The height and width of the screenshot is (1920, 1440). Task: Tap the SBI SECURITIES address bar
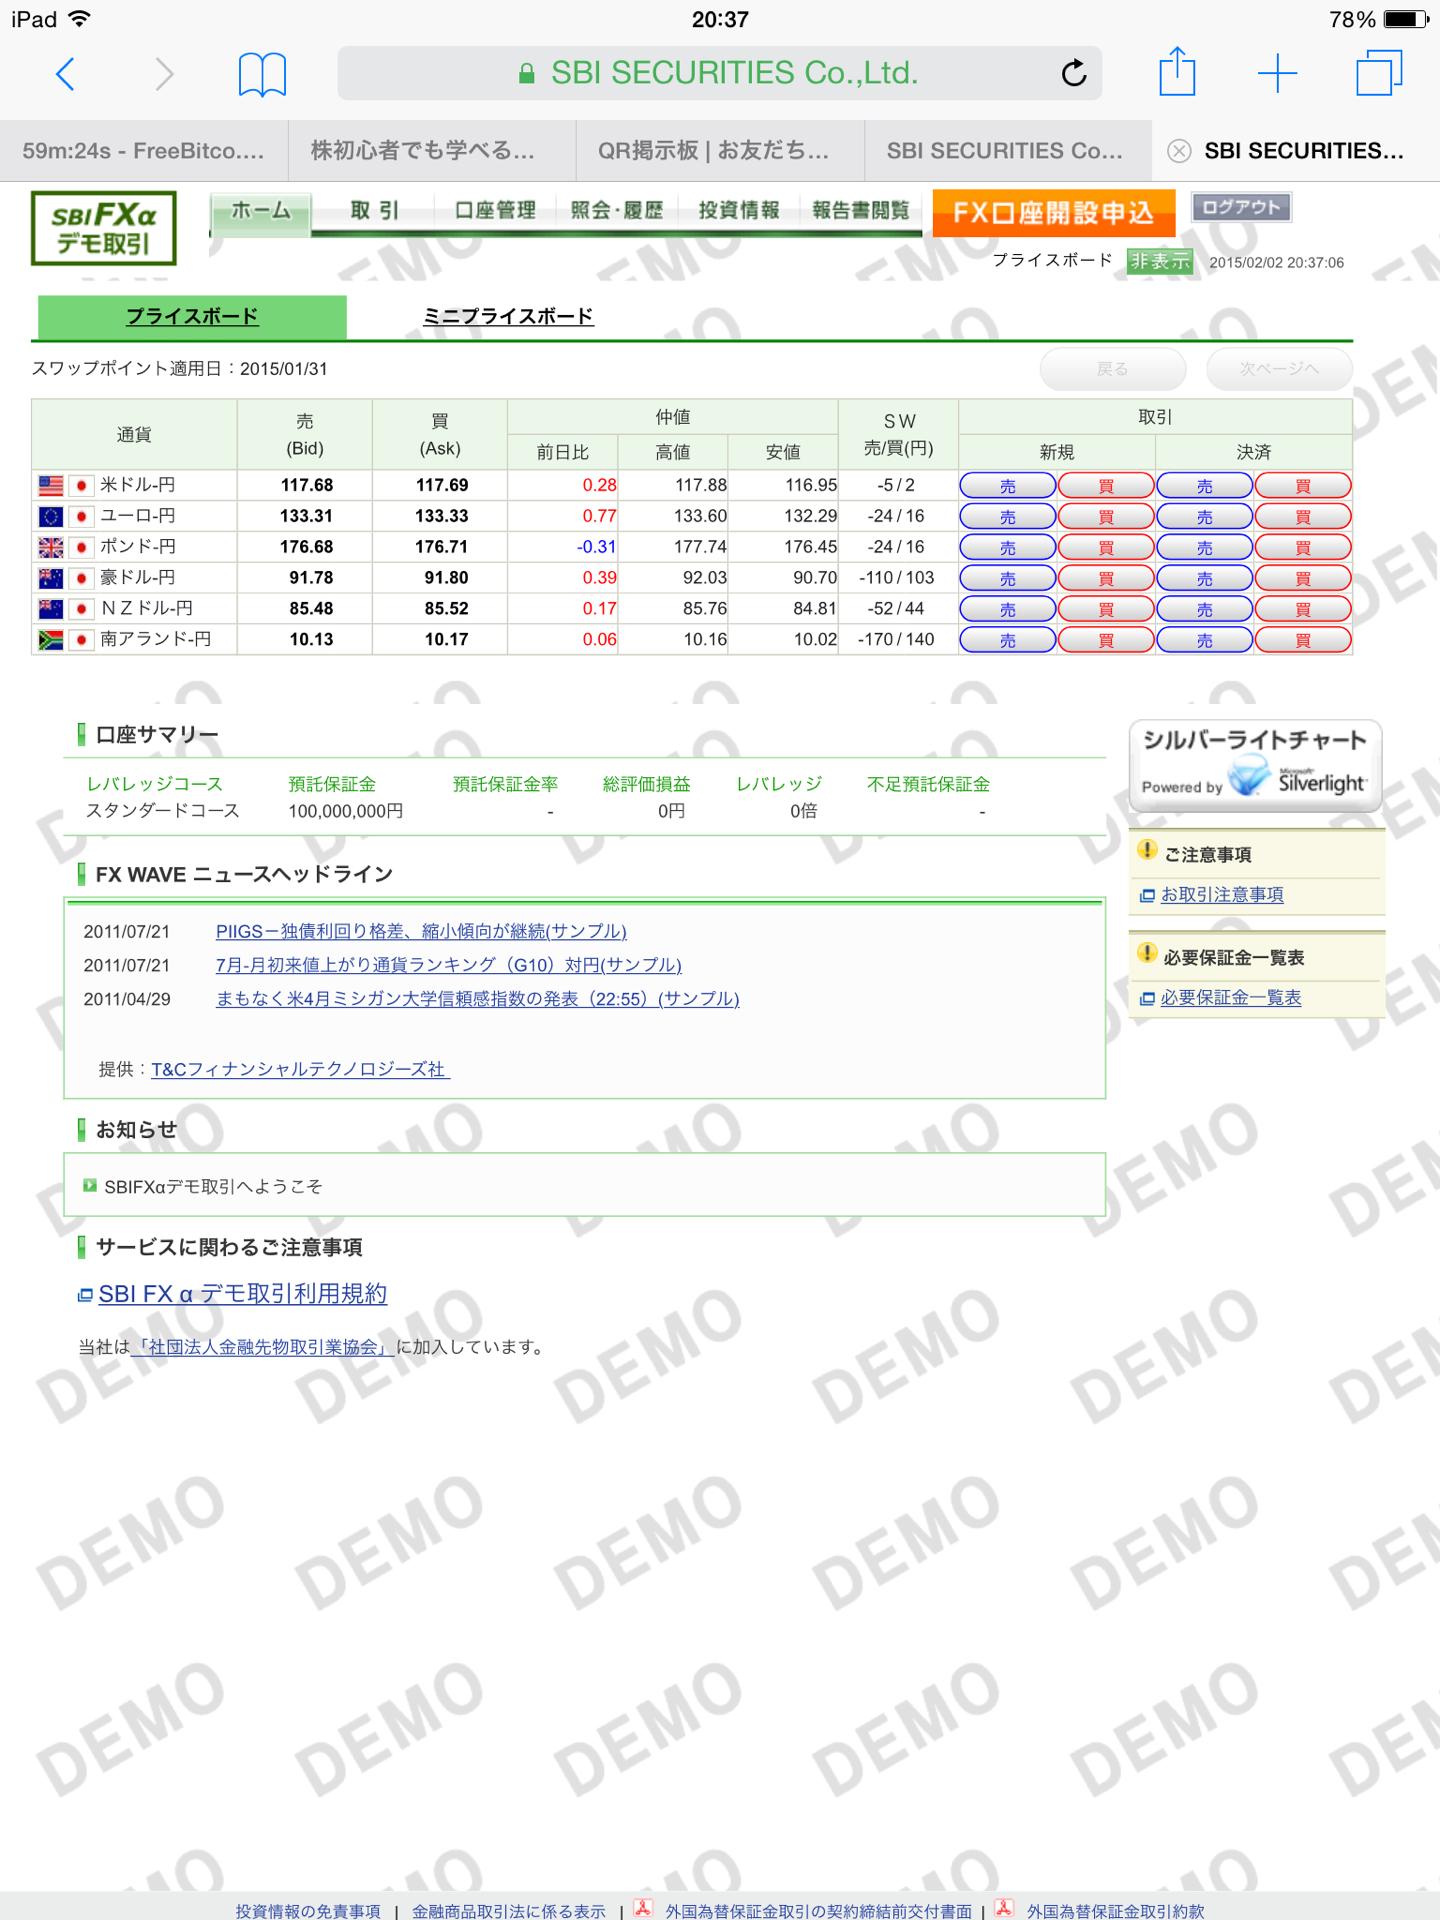click(x=719, y=73)
